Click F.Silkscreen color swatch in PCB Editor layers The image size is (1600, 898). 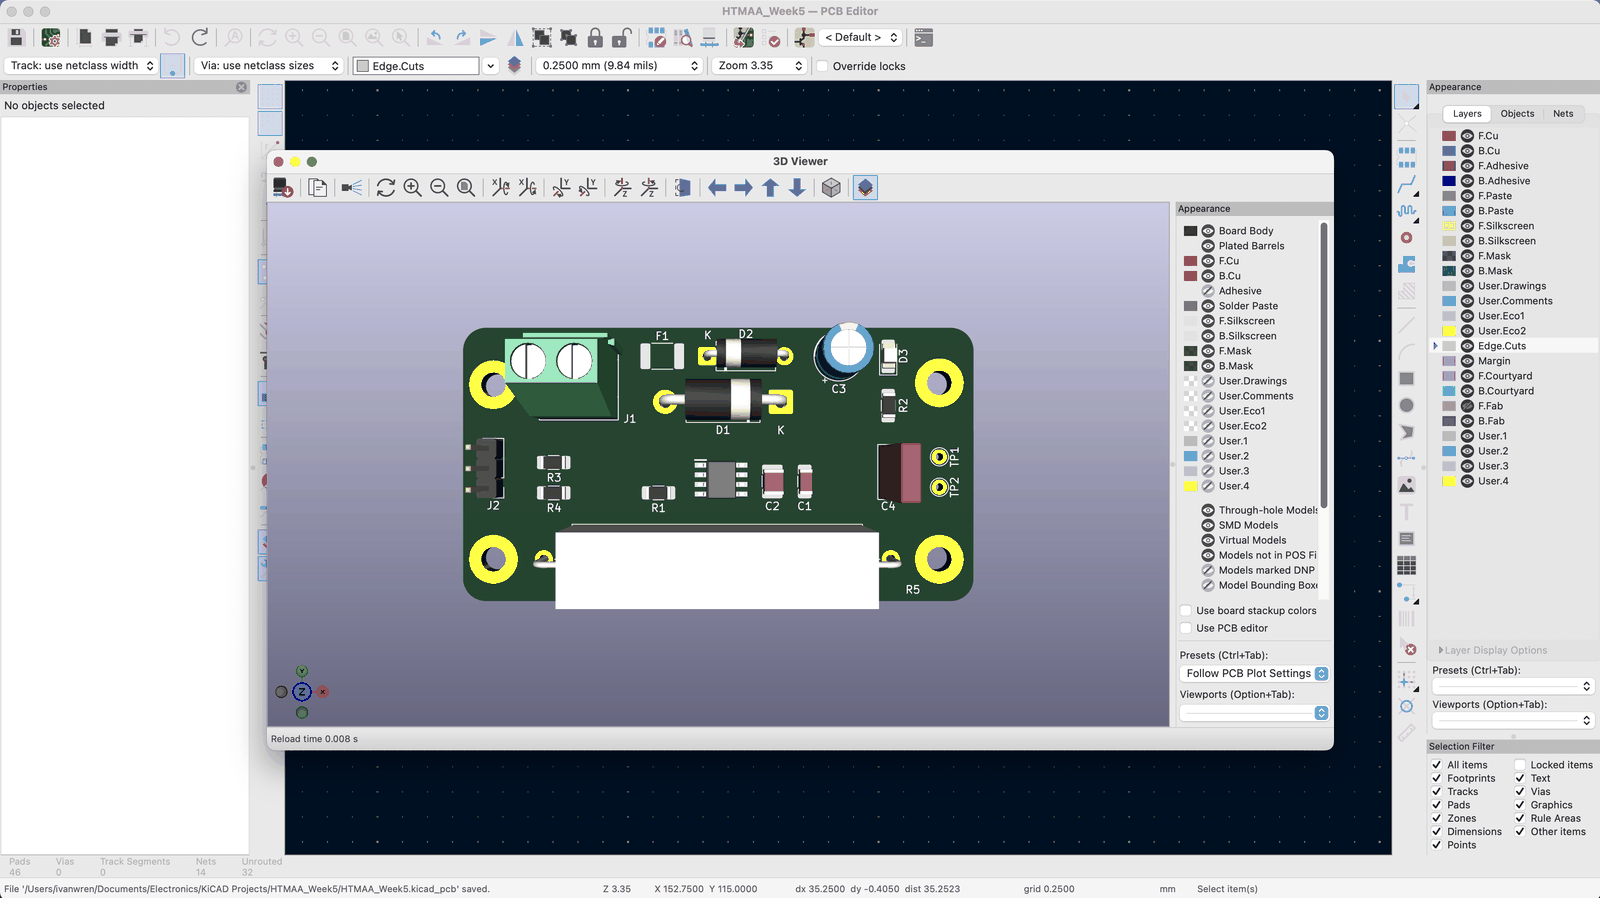tap(1449, 226)
